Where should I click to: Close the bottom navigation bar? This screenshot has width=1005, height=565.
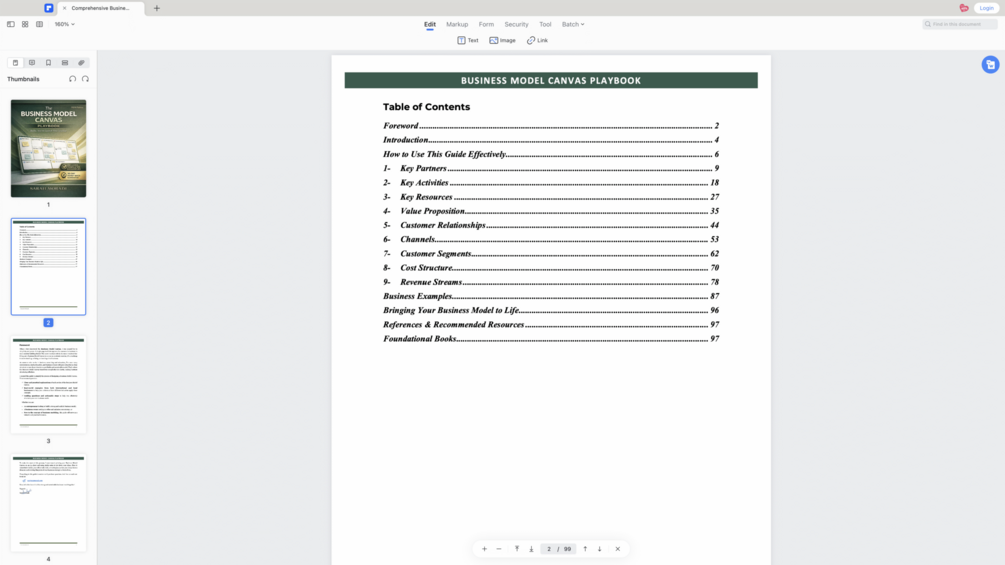(618, 549)
